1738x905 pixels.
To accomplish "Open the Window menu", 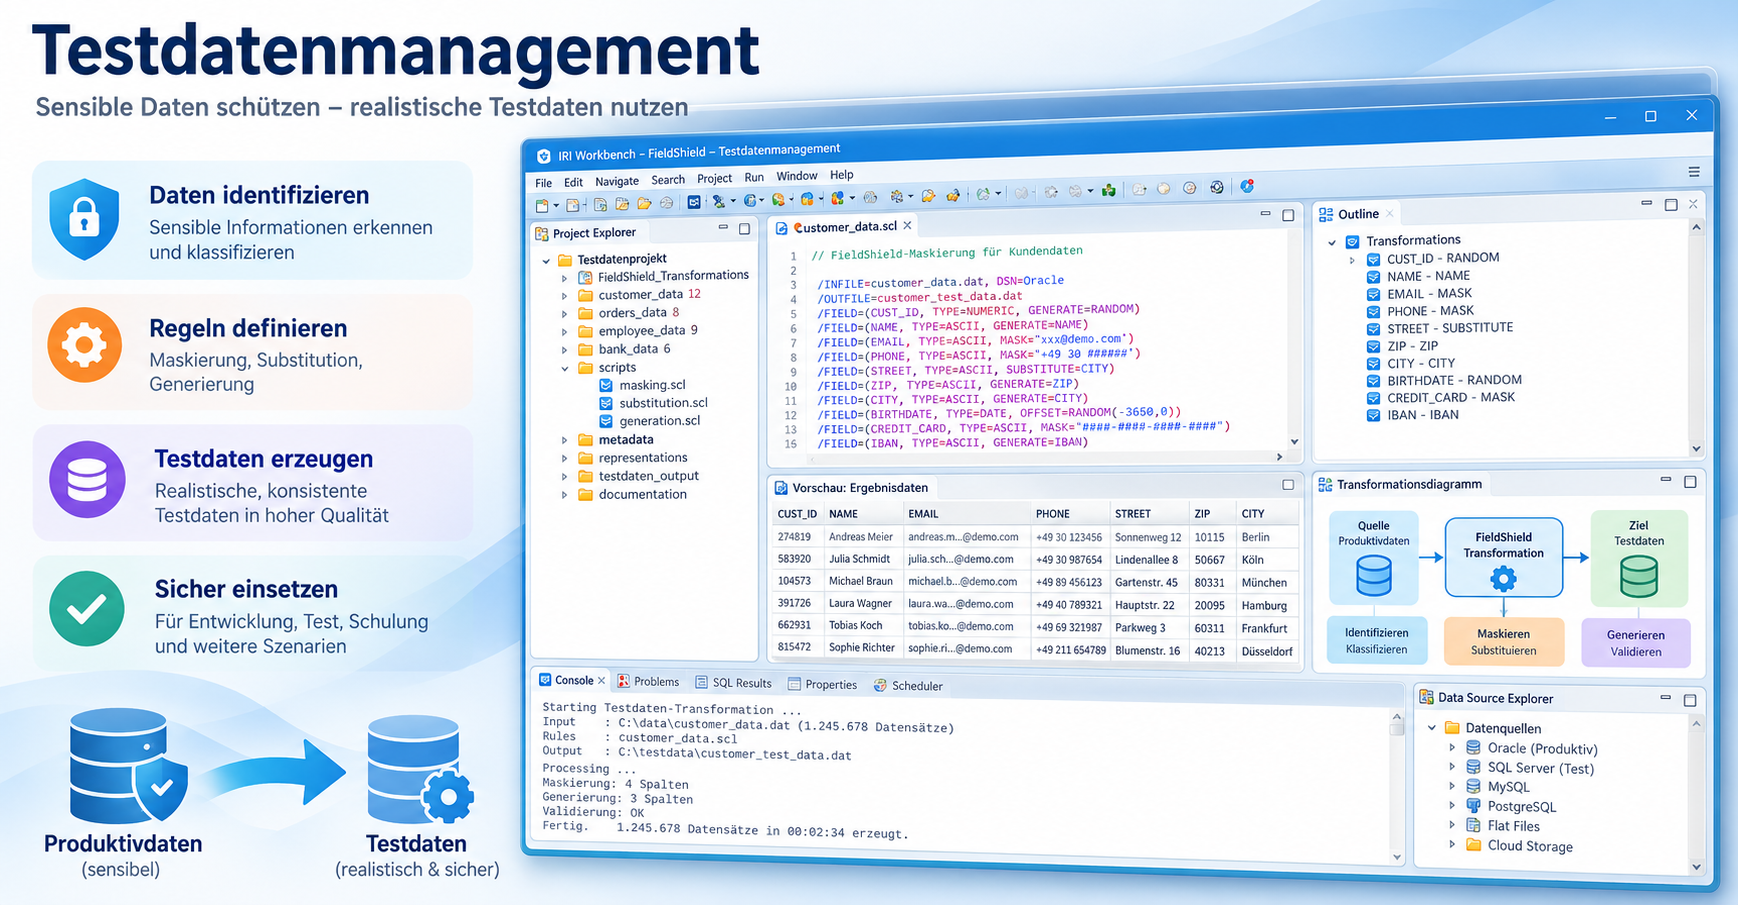I will point(797,176).
